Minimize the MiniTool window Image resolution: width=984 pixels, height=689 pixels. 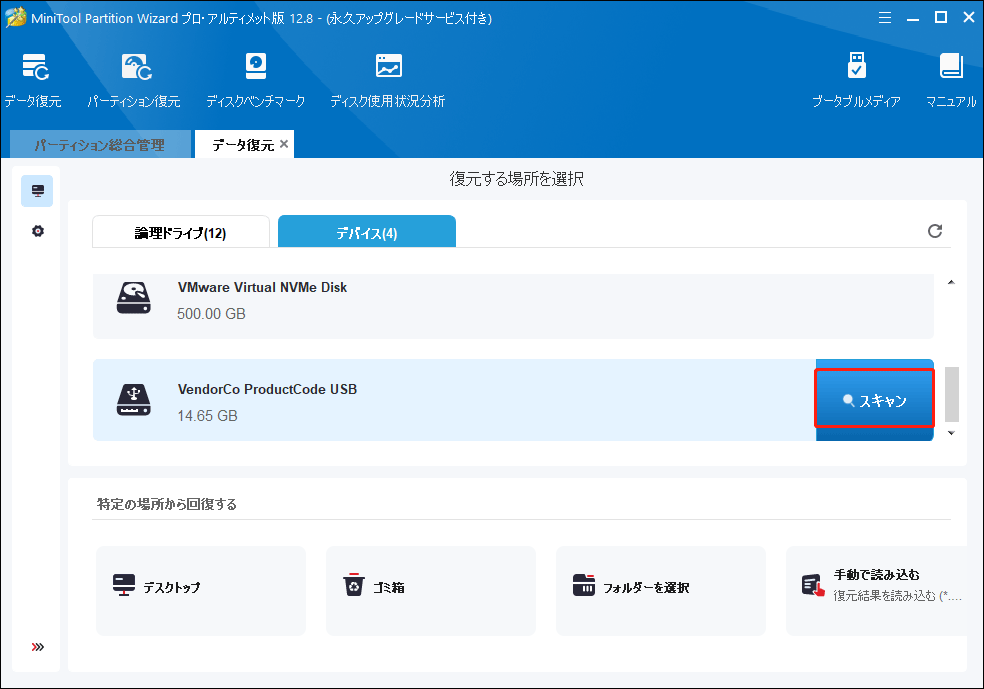coord(913,18)
